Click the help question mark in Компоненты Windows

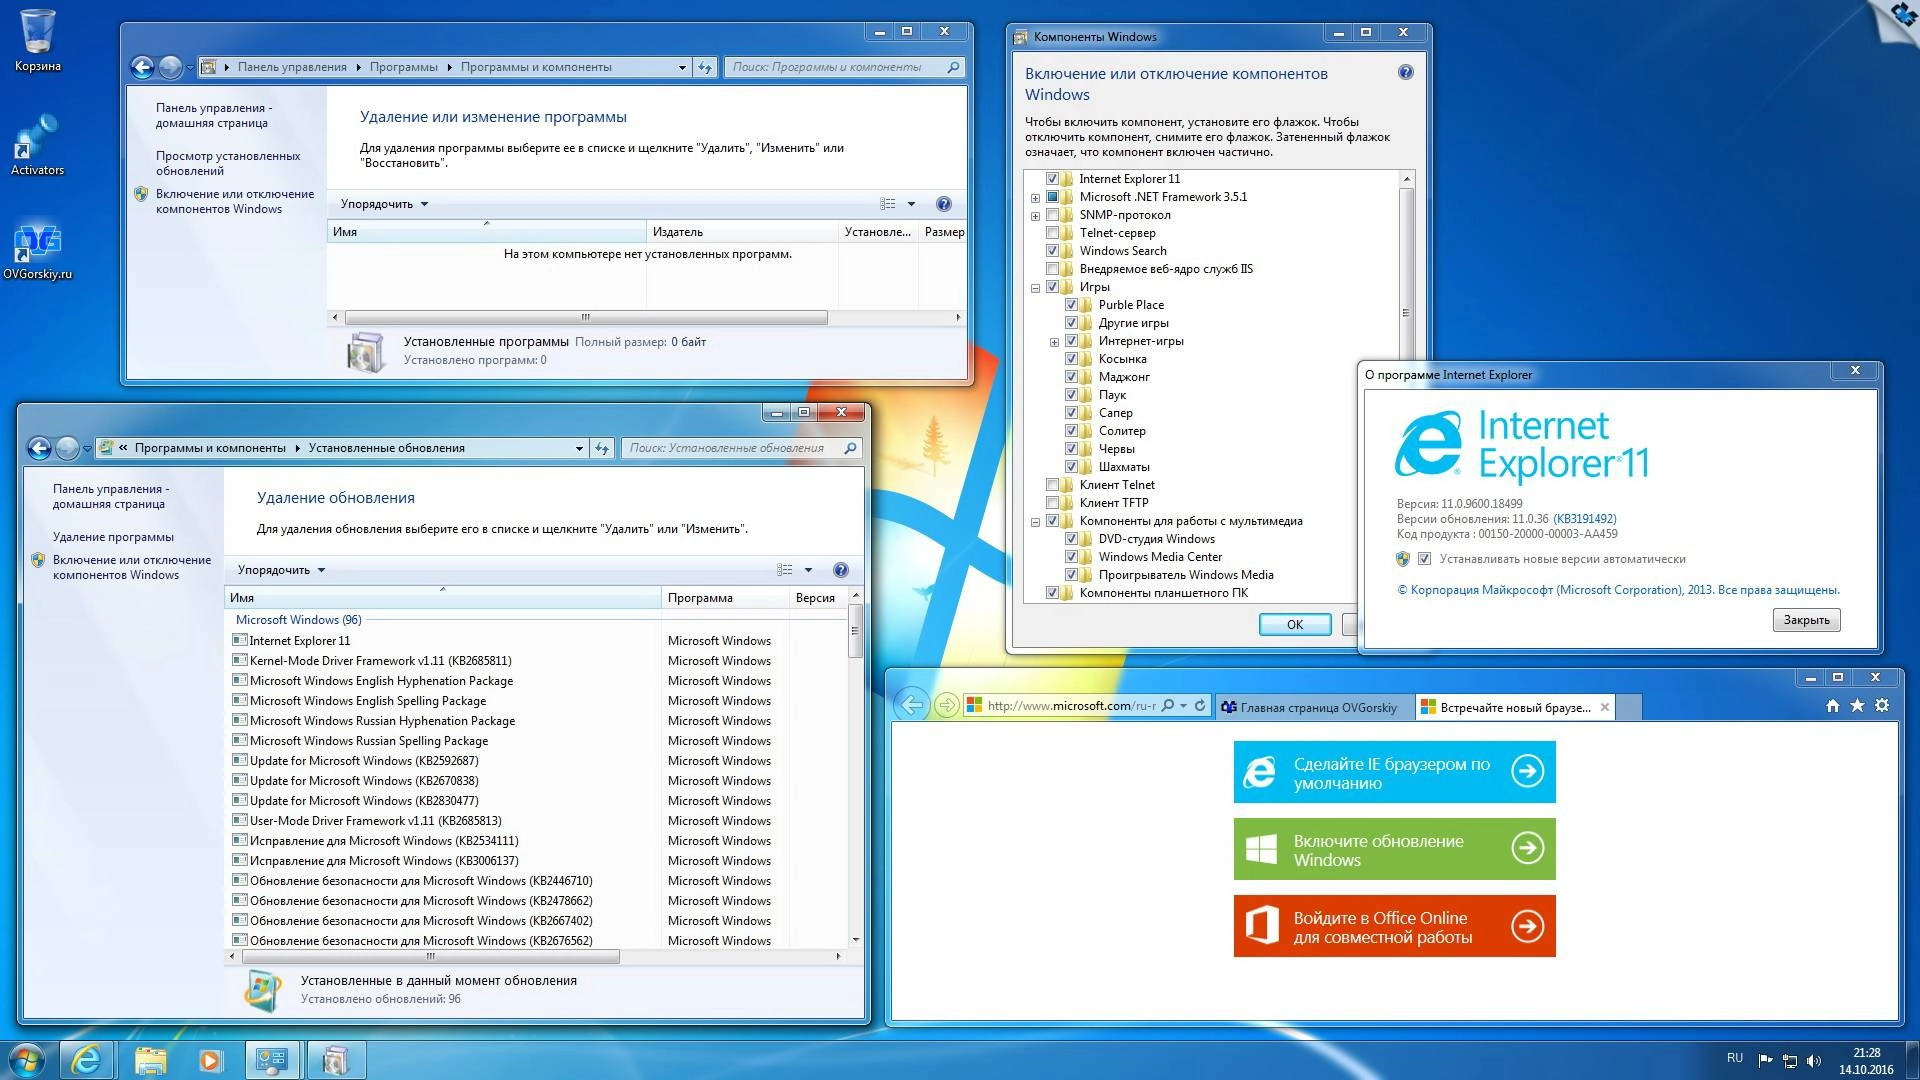tap(1407, 73)
